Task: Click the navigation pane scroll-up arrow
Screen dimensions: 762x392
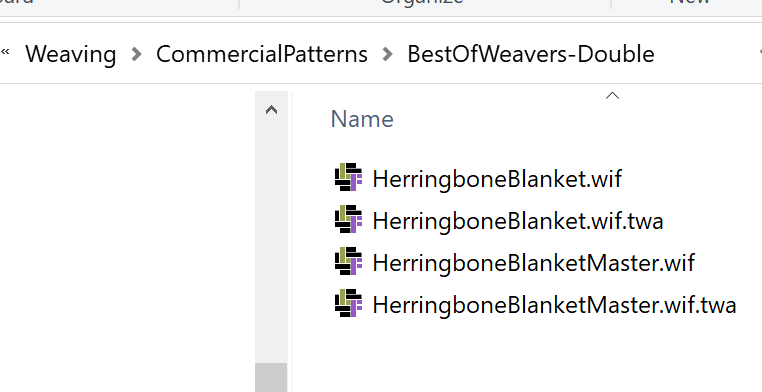Action: coord(271,110)
